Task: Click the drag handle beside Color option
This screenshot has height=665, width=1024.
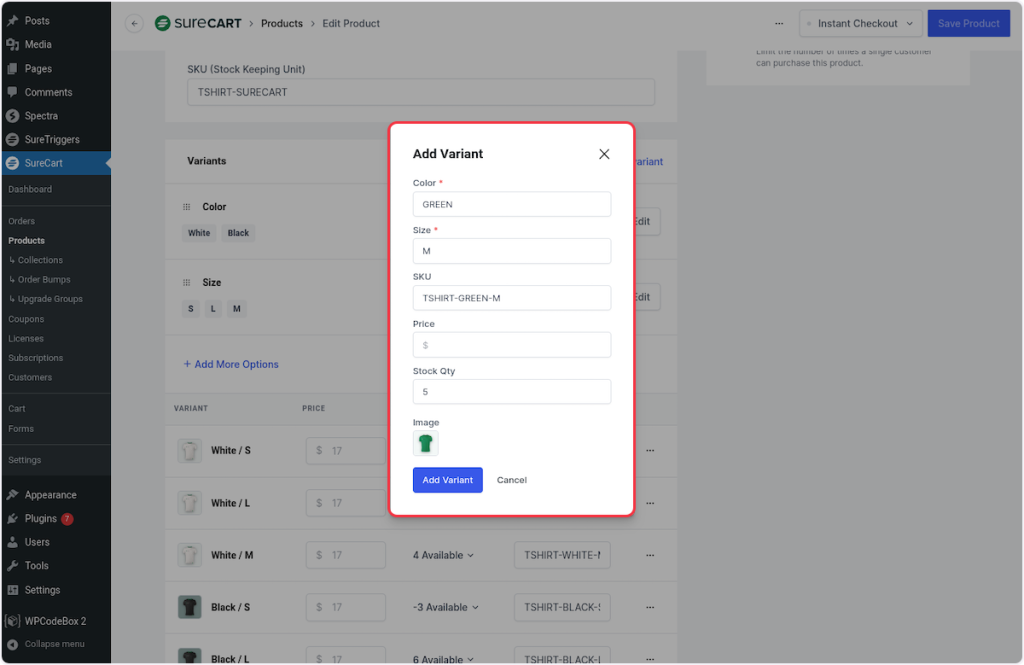Action: [186, 207]
